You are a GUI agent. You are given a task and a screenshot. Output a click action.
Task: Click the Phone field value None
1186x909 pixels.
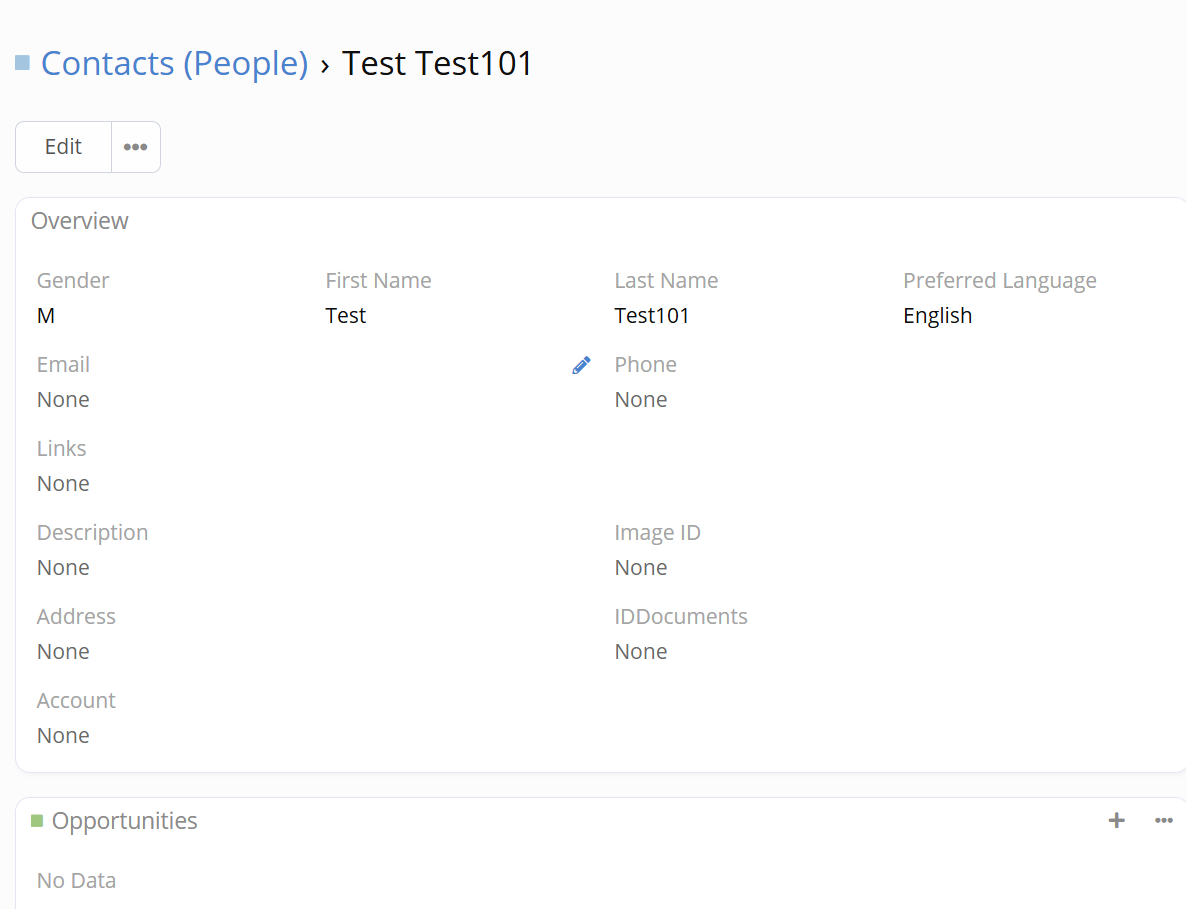pos(641,400)
